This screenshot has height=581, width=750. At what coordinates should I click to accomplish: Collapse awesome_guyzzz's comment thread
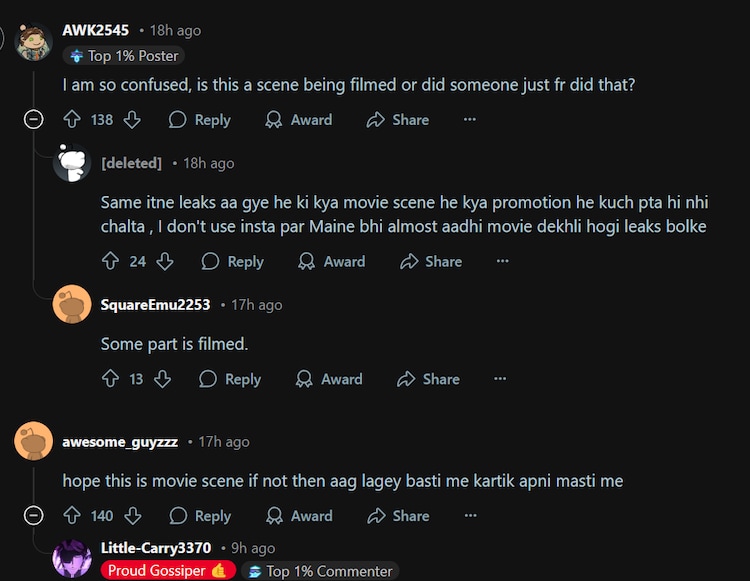pos(33,516)
